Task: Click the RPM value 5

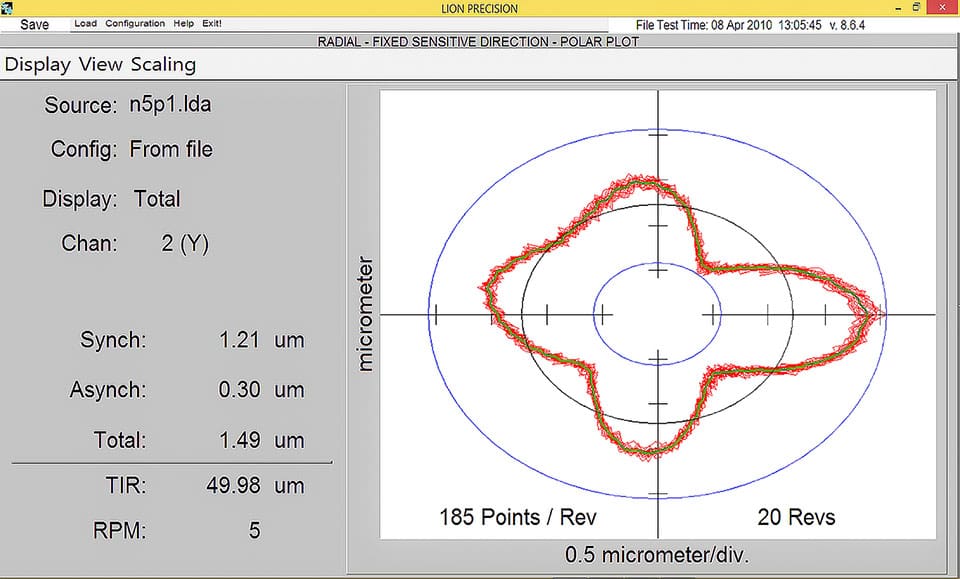Action: point(255,530)
